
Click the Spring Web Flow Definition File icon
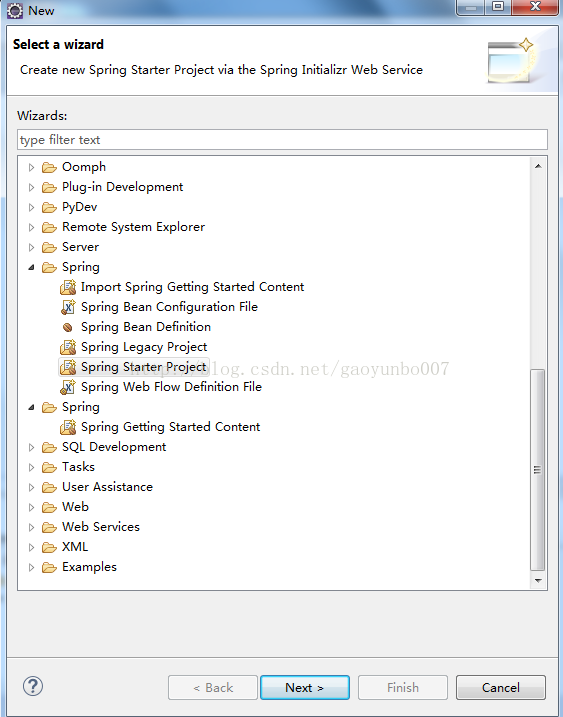coord(68,387)
